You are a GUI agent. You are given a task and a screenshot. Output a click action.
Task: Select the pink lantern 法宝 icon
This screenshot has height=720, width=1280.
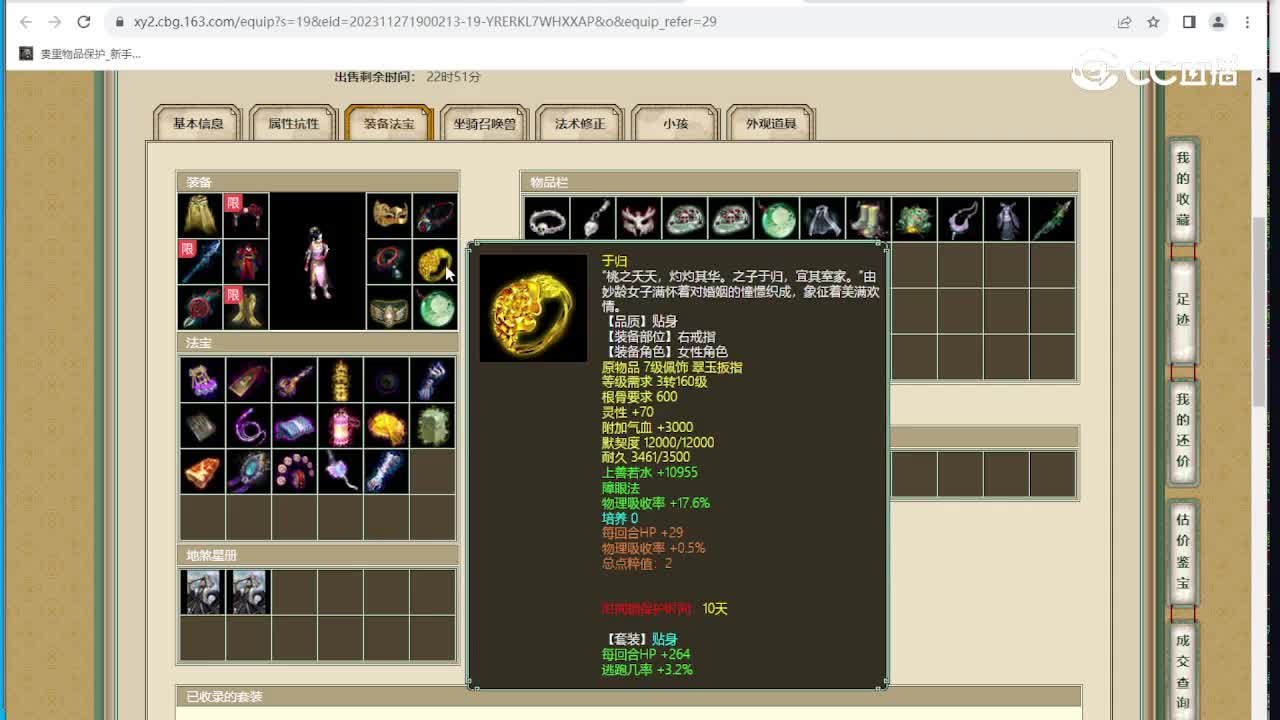coord(341,426)
